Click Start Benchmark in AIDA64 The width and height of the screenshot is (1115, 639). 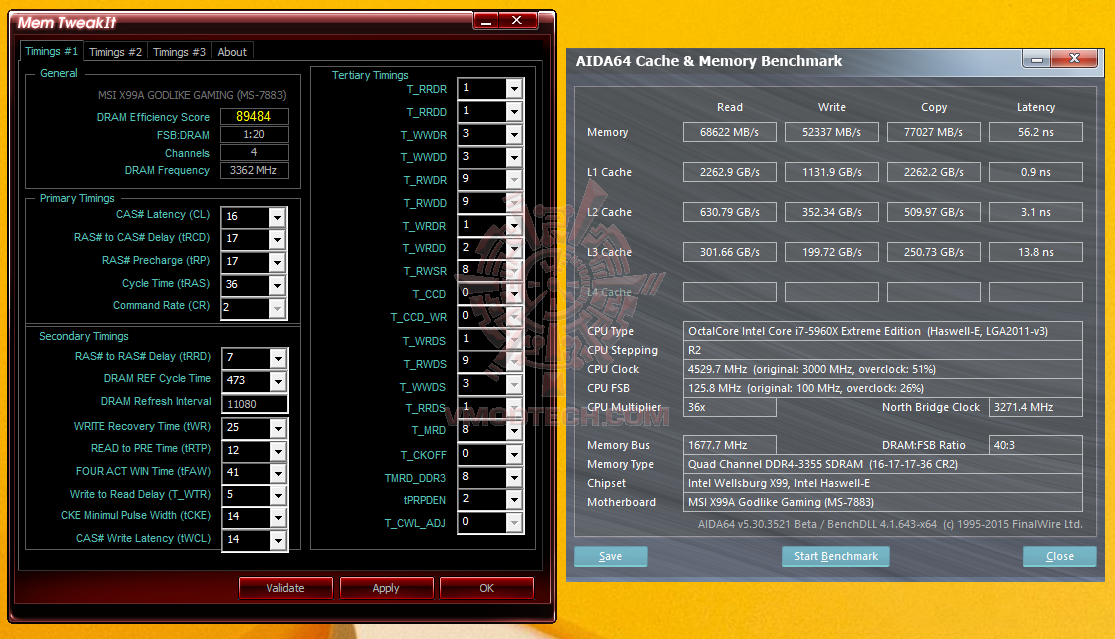(836, 556)
